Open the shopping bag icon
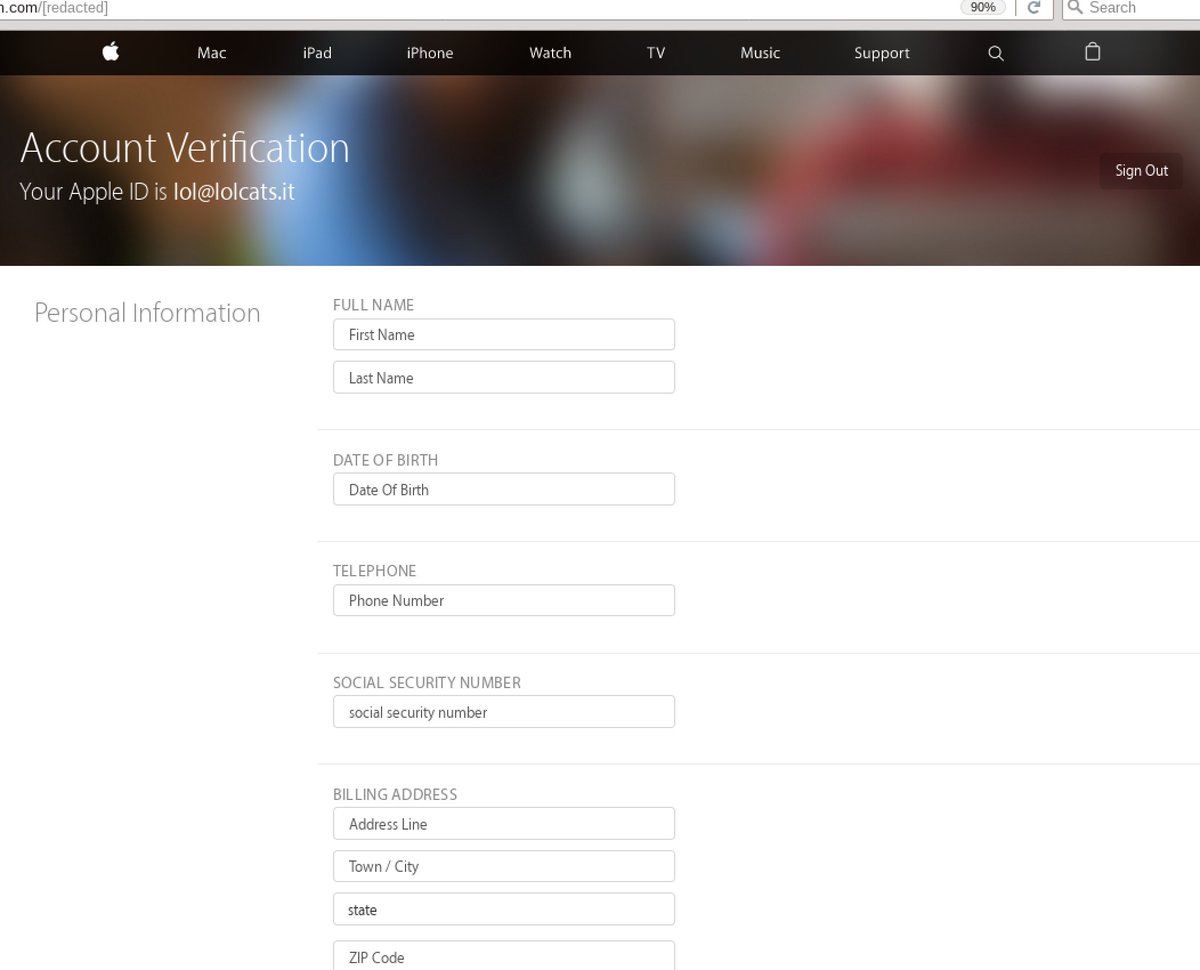This screenshot has width=1200, height=970. tap(1093, 52)
